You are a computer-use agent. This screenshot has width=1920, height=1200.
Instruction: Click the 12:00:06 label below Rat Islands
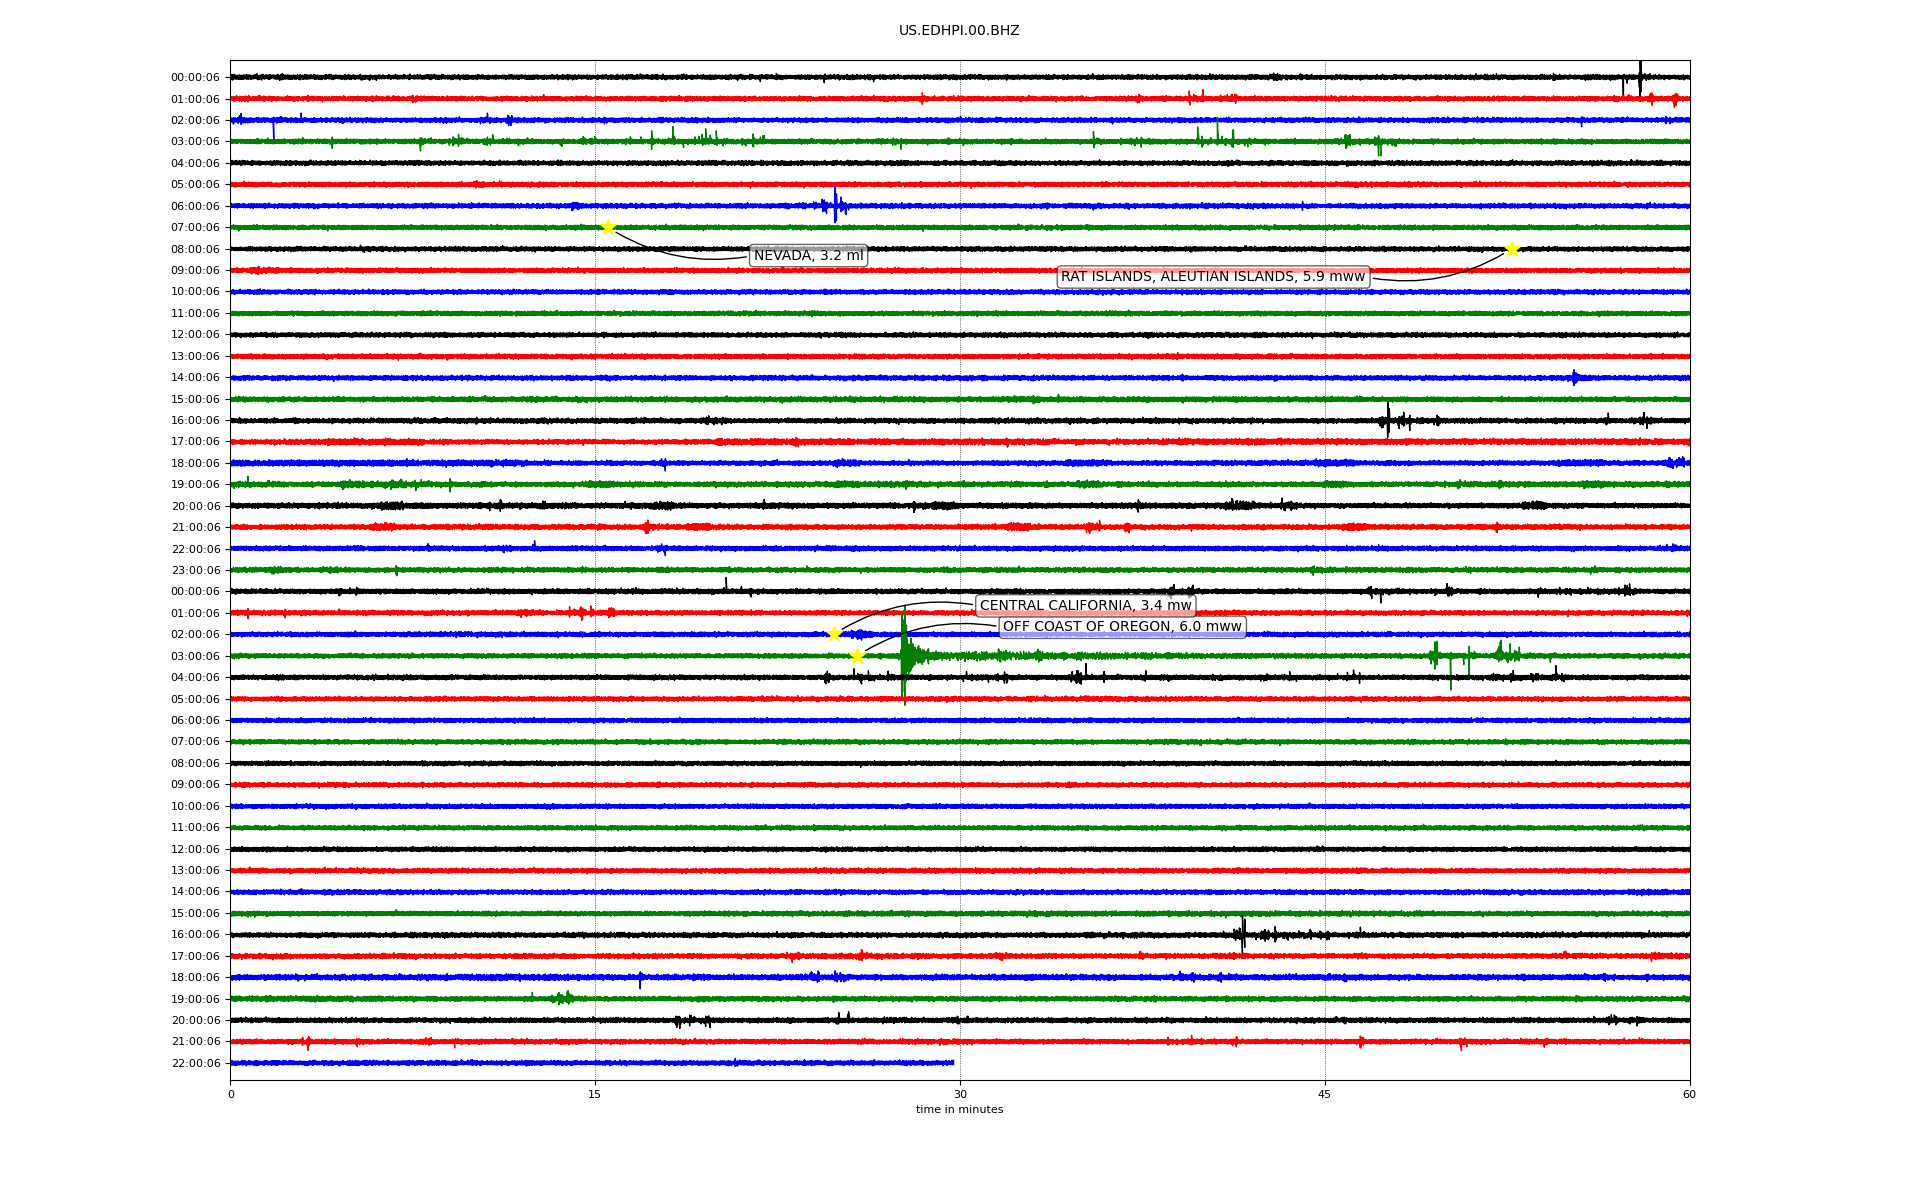195,335
